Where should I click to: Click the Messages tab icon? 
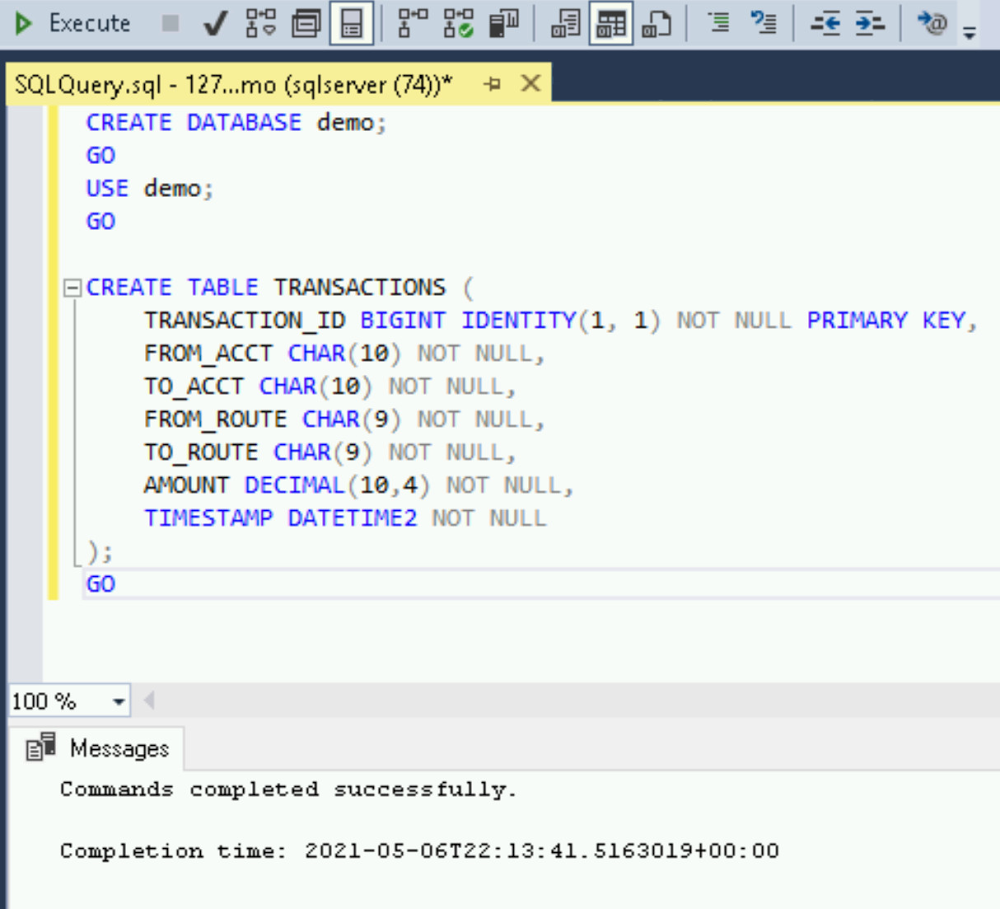[40, 748]
